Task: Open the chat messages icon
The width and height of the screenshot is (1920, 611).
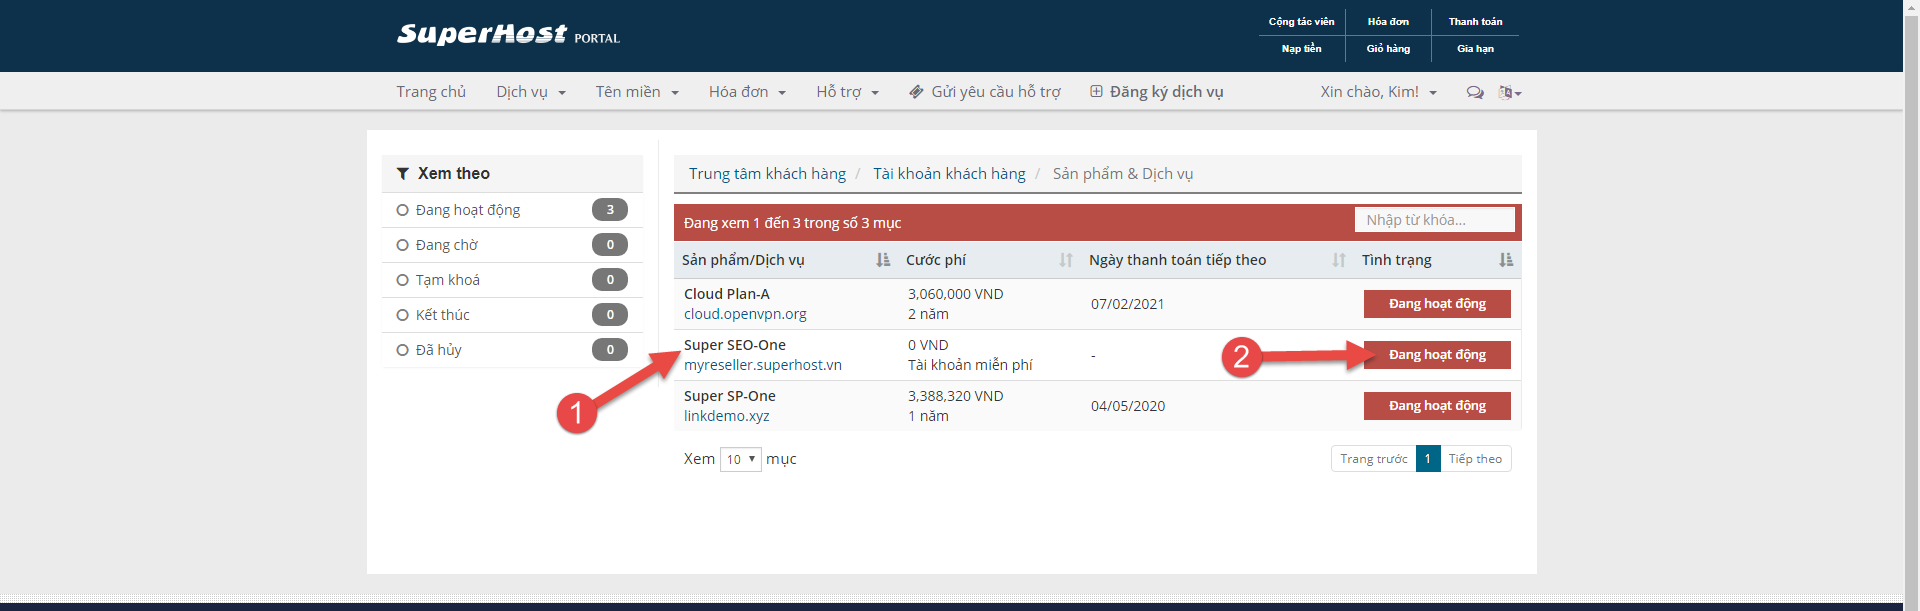Action: click(x=1474, y=92)
